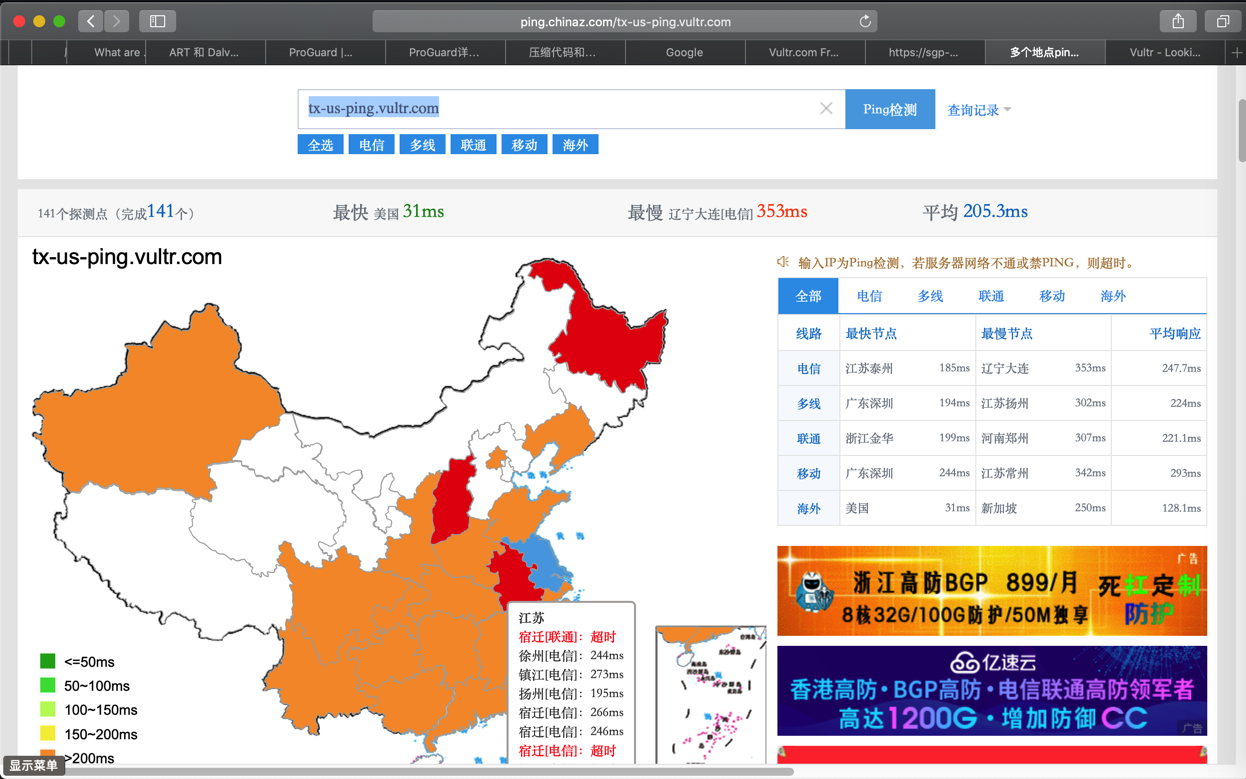Open Safari address bar

[625, 21]
